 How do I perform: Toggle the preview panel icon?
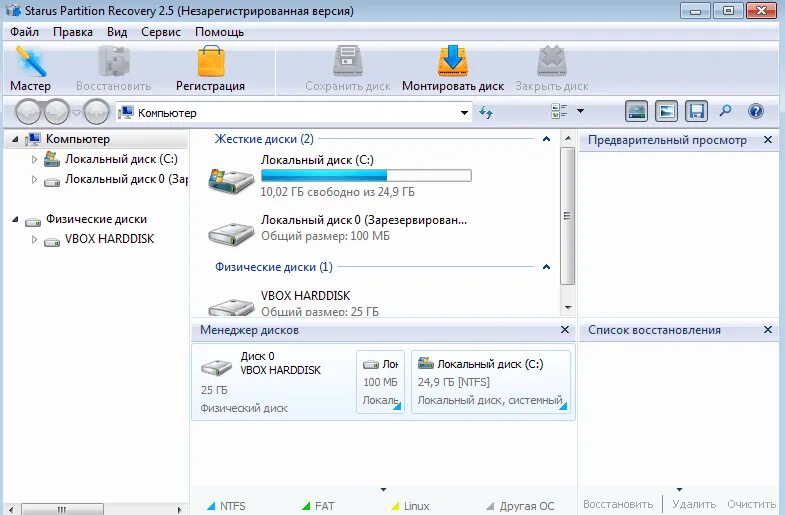[x=666, y=111]
